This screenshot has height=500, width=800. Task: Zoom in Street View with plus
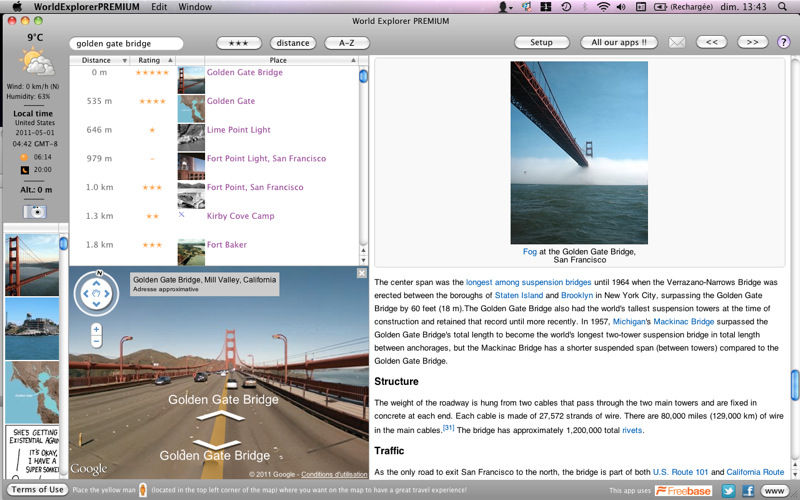pyautogui.click(x=96, y=329)
